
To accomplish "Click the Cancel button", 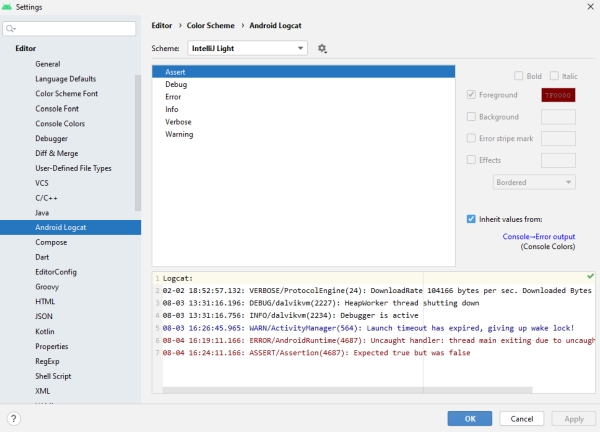I will (x=522, y=419).
